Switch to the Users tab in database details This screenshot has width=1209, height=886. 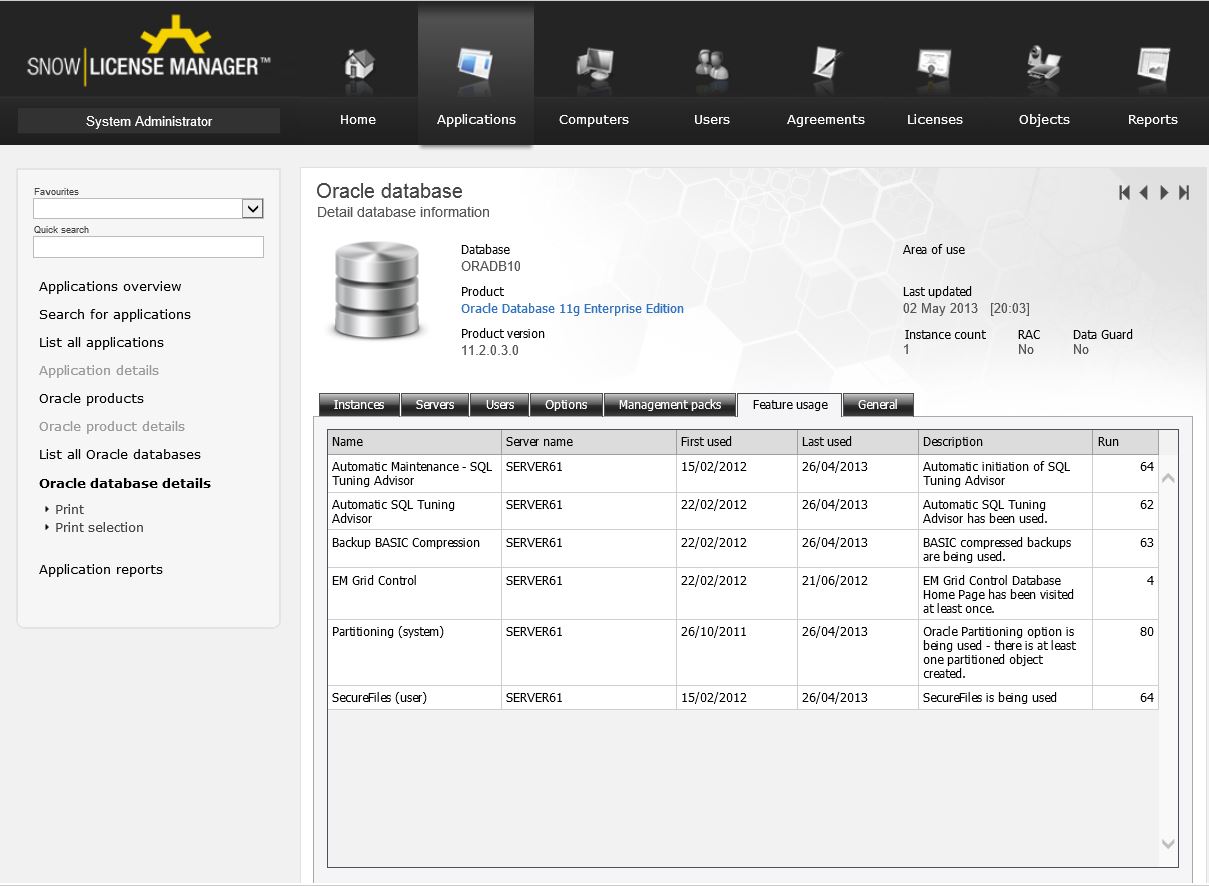click(500, 405)
